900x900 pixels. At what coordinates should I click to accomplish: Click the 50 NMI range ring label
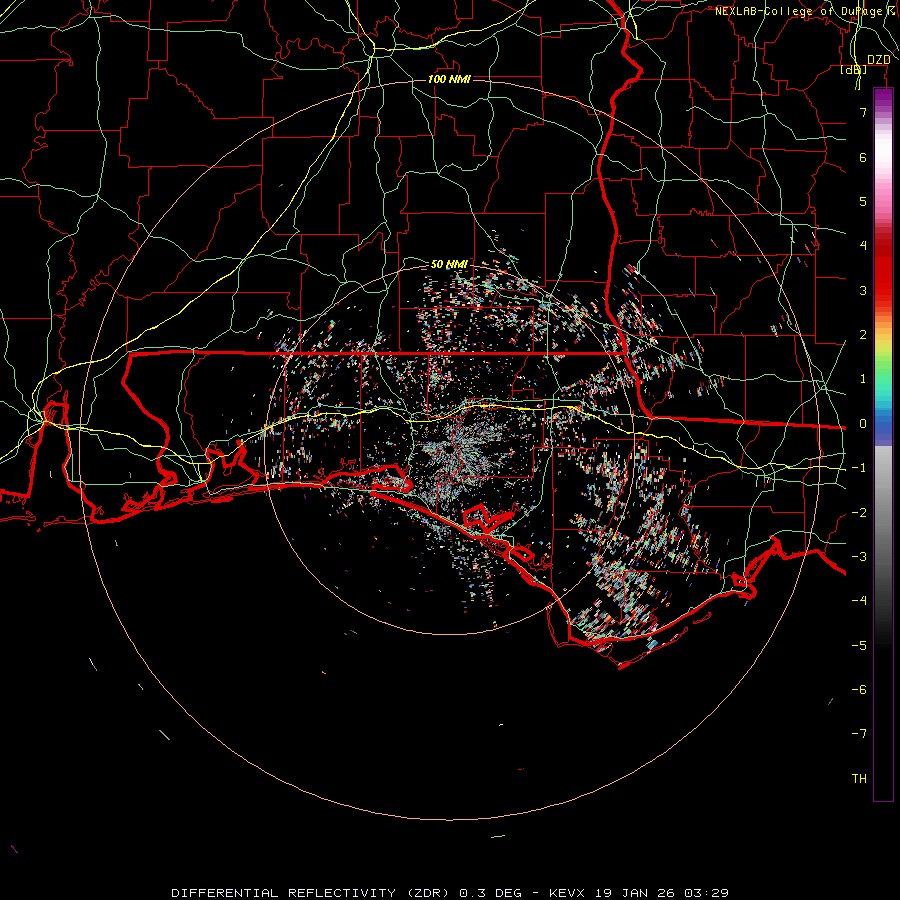click(449, 264)
